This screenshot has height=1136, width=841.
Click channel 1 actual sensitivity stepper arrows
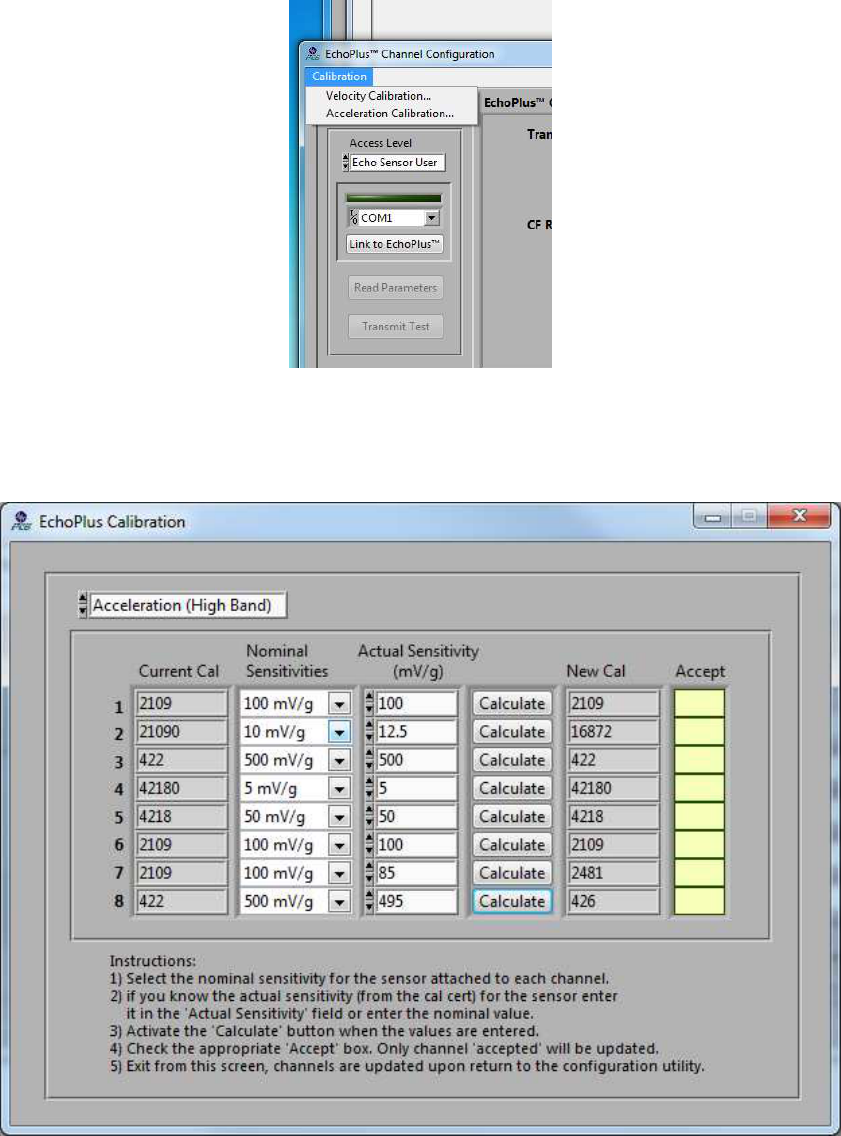pyautogui.click(x=369, y=703)
